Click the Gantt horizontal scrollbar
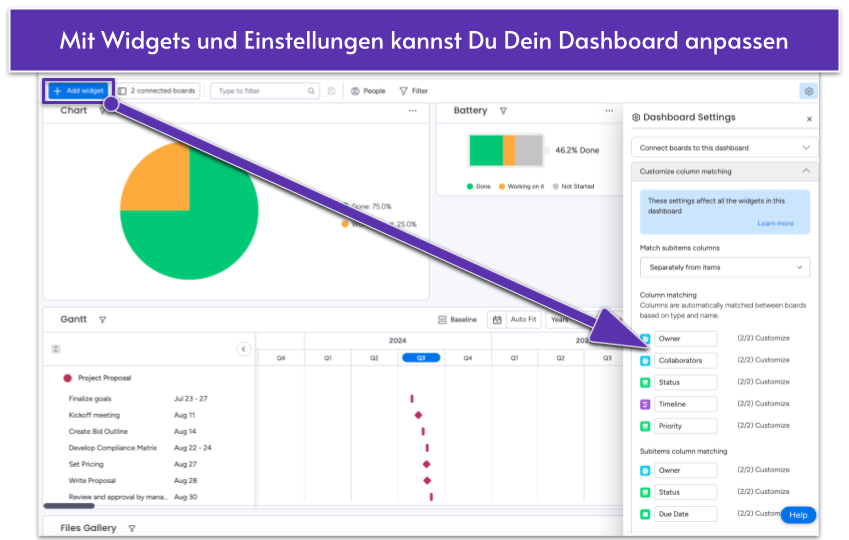 (69, 506)
